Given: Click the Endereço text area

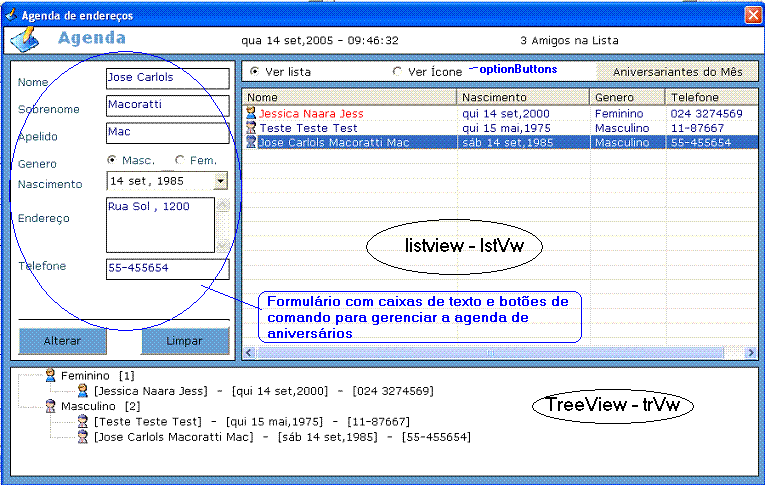Looking at the screenshot, I should [x=161, y=224].
